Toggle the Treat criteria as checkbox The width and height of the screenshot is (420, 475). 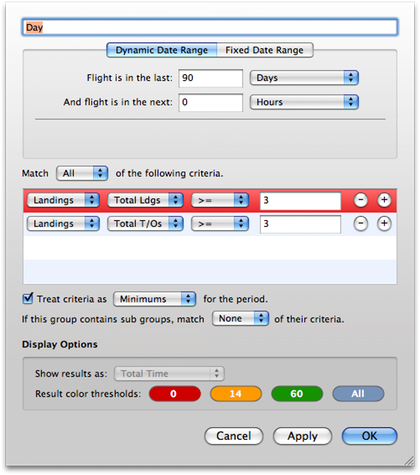(x=28, y=298)
